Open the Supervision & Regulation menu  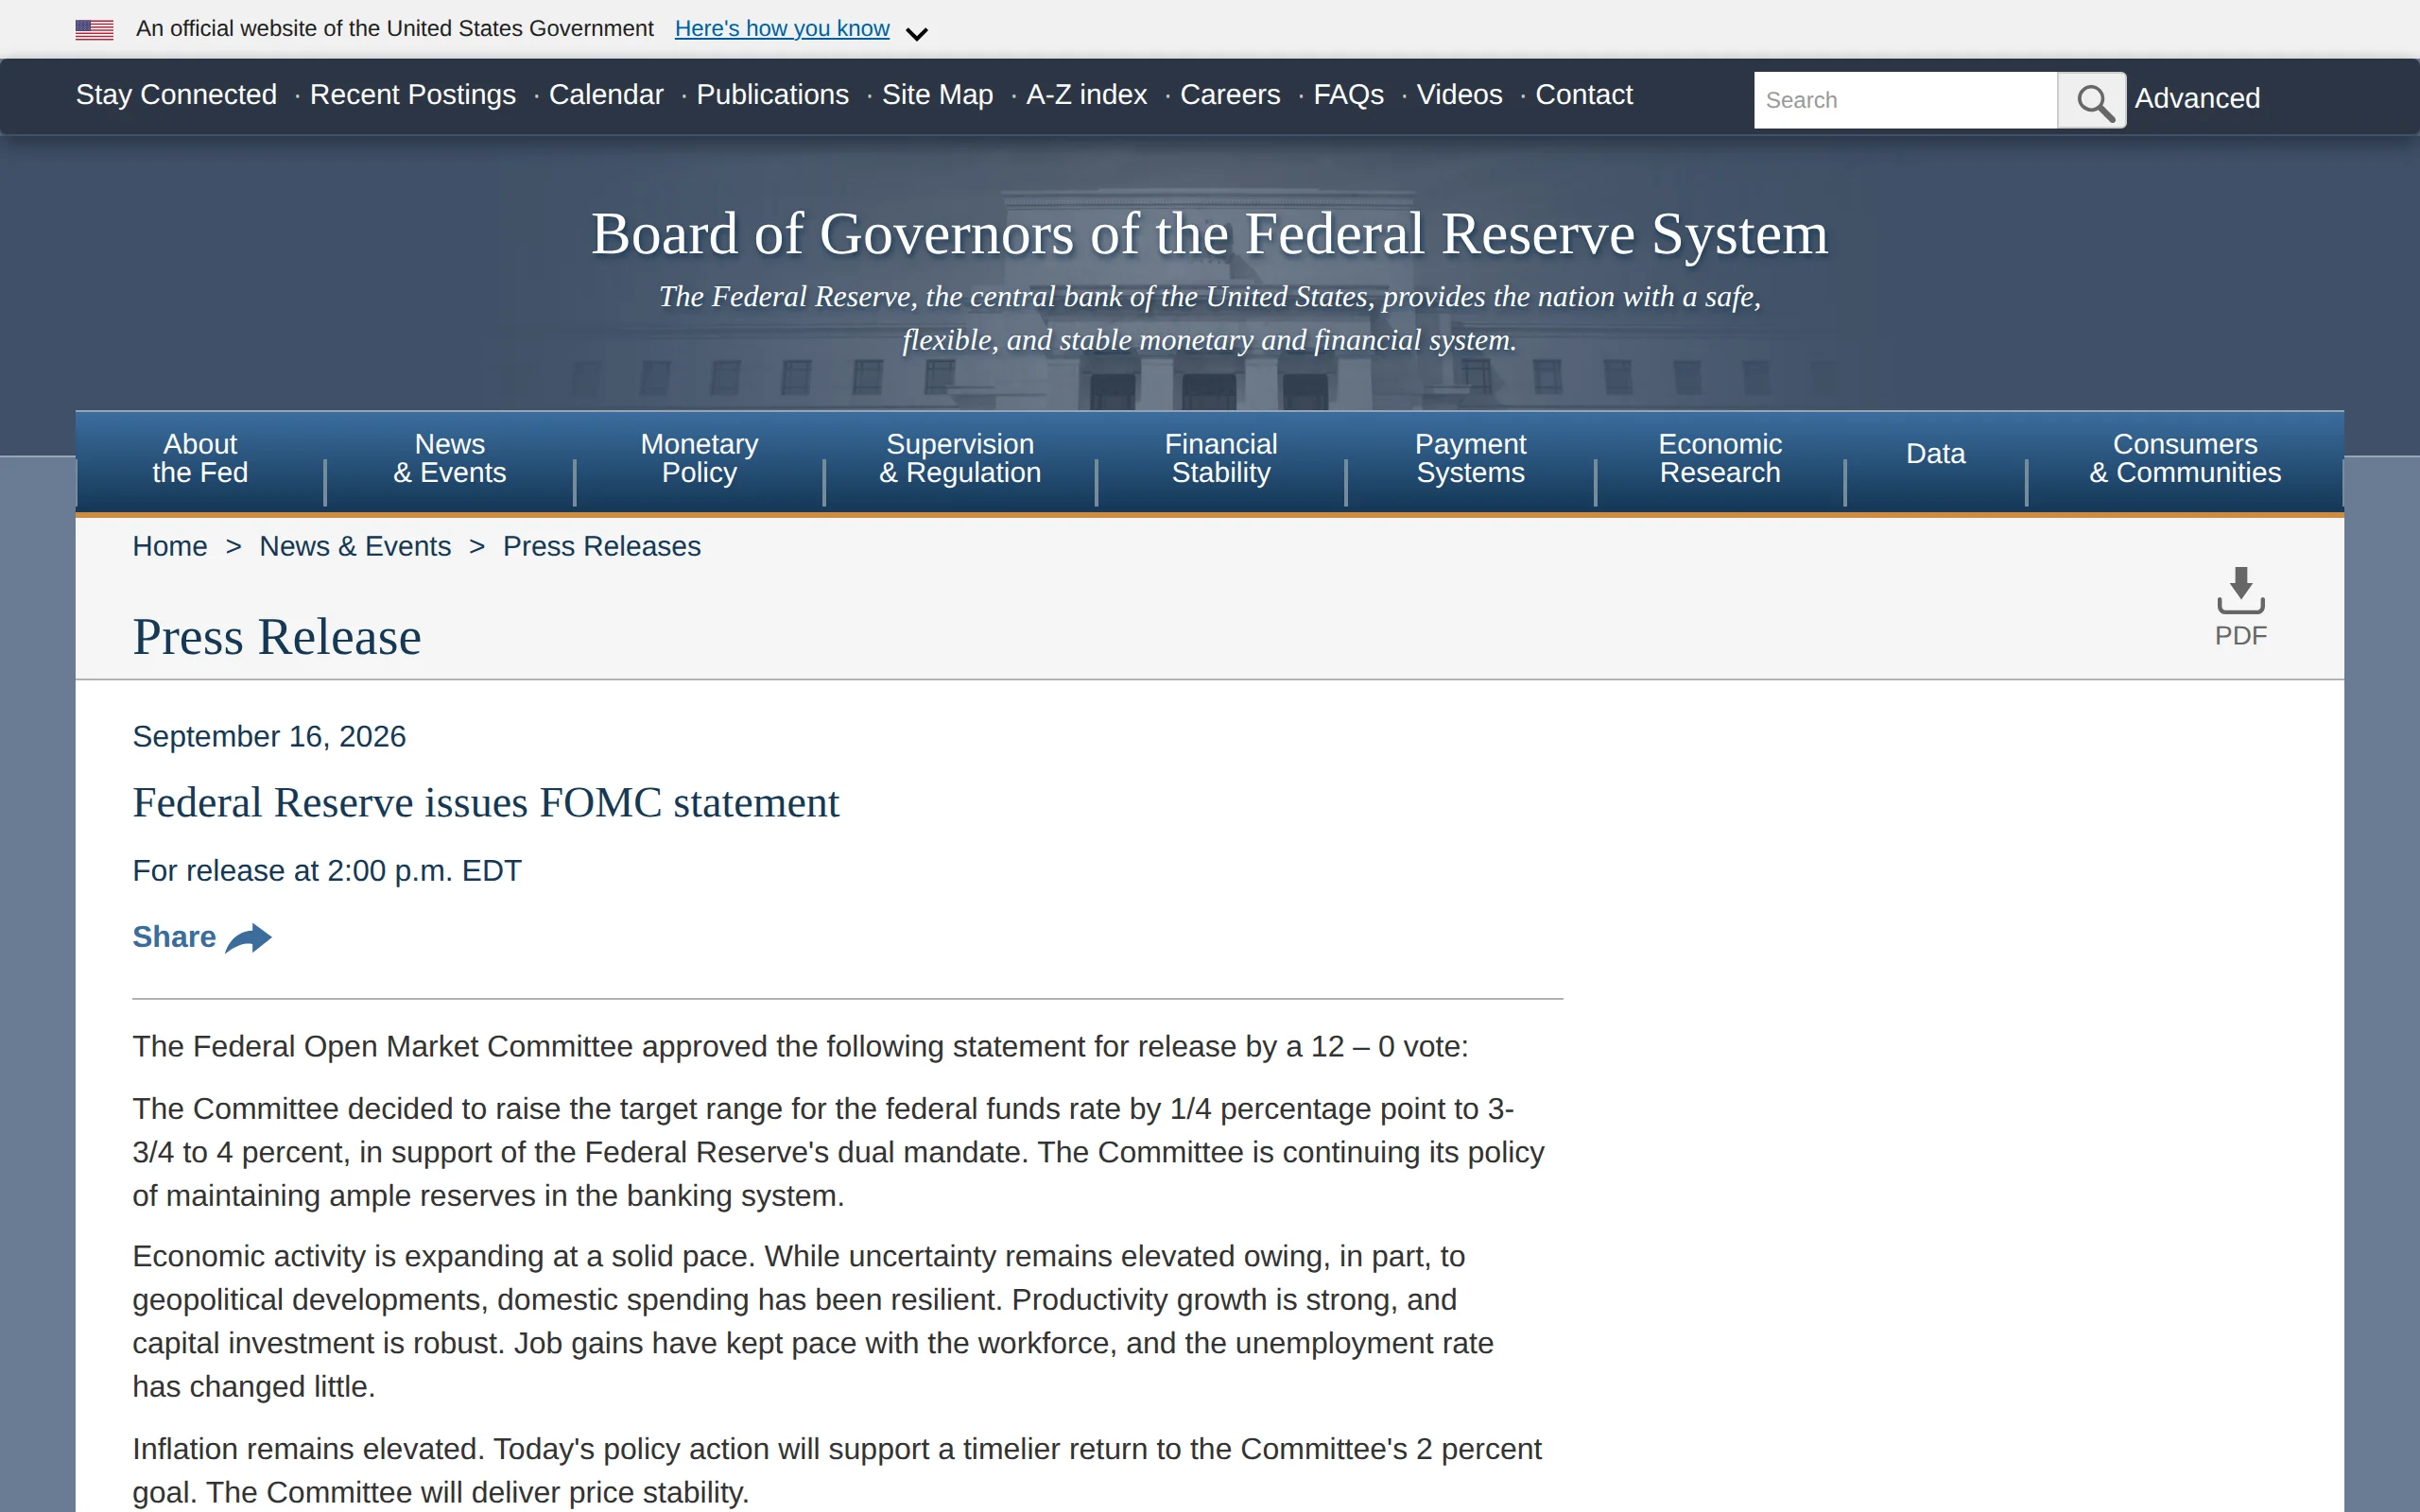pos(960,459)
